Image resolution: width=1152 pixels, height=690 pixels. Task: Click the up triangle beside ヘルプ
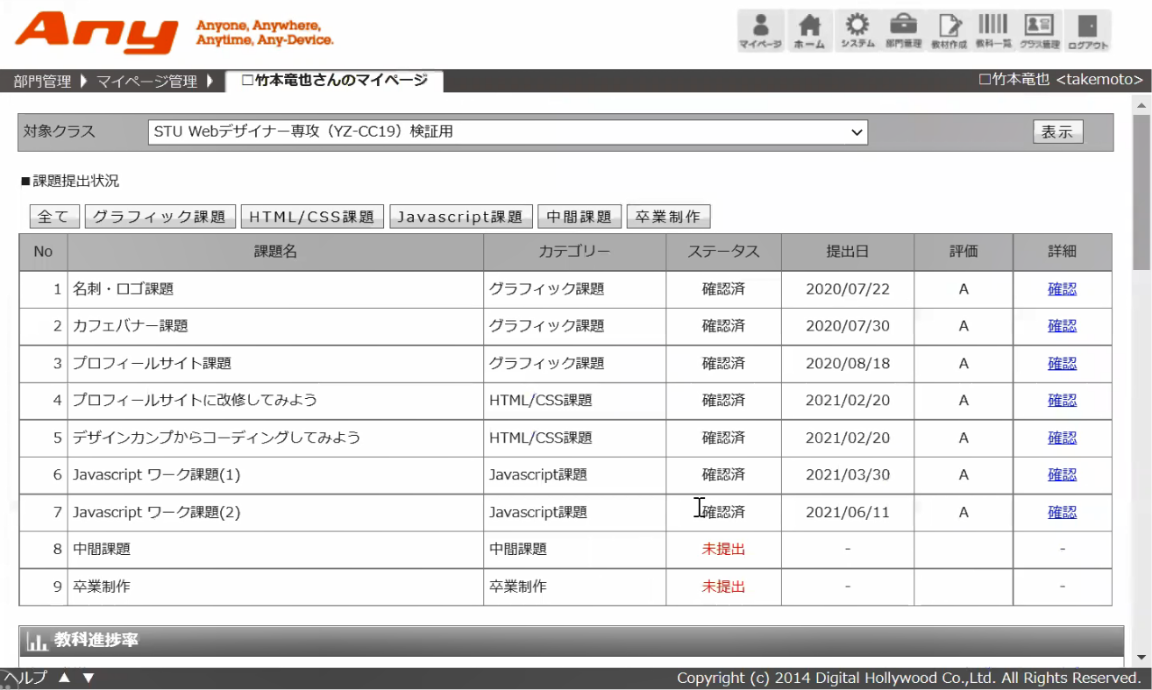pos(64,678)
